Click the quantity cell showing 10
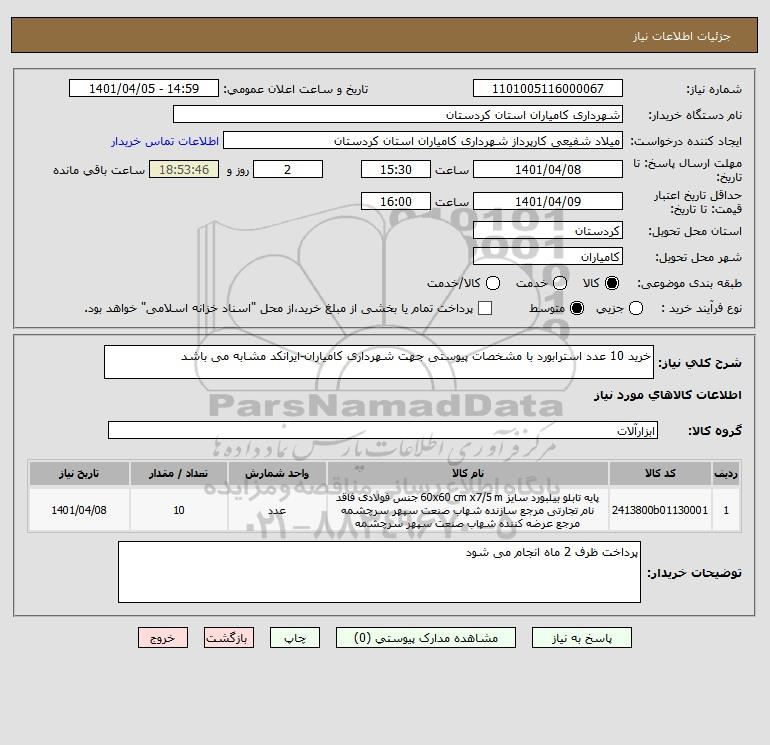Image resolution: width=770 pixels, height=745 pixels. coord(179,510)
